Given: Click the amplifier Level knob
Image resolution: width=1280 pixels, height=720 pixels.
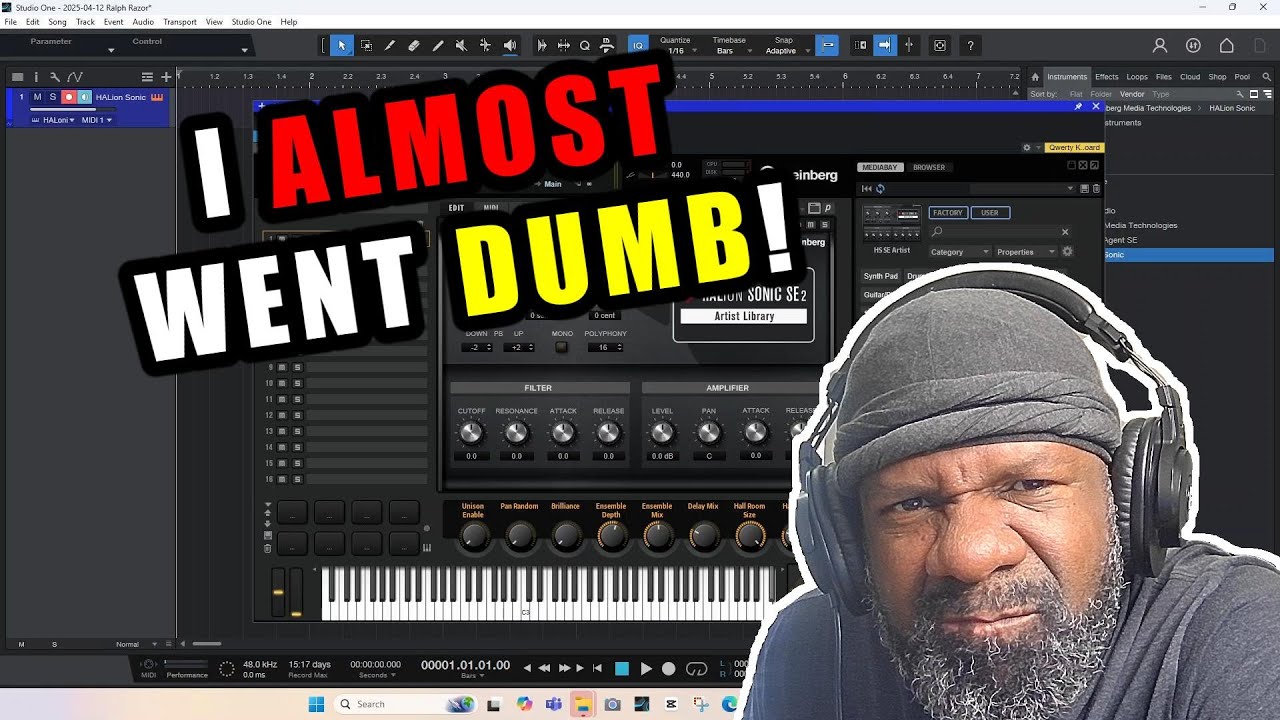Looking at the screenshot, I should click(662, 433).
